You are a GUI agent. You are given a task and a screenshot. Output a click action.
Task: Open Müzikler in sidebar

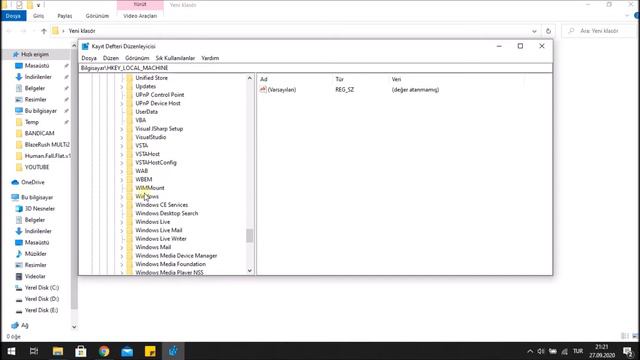(36, 253)
